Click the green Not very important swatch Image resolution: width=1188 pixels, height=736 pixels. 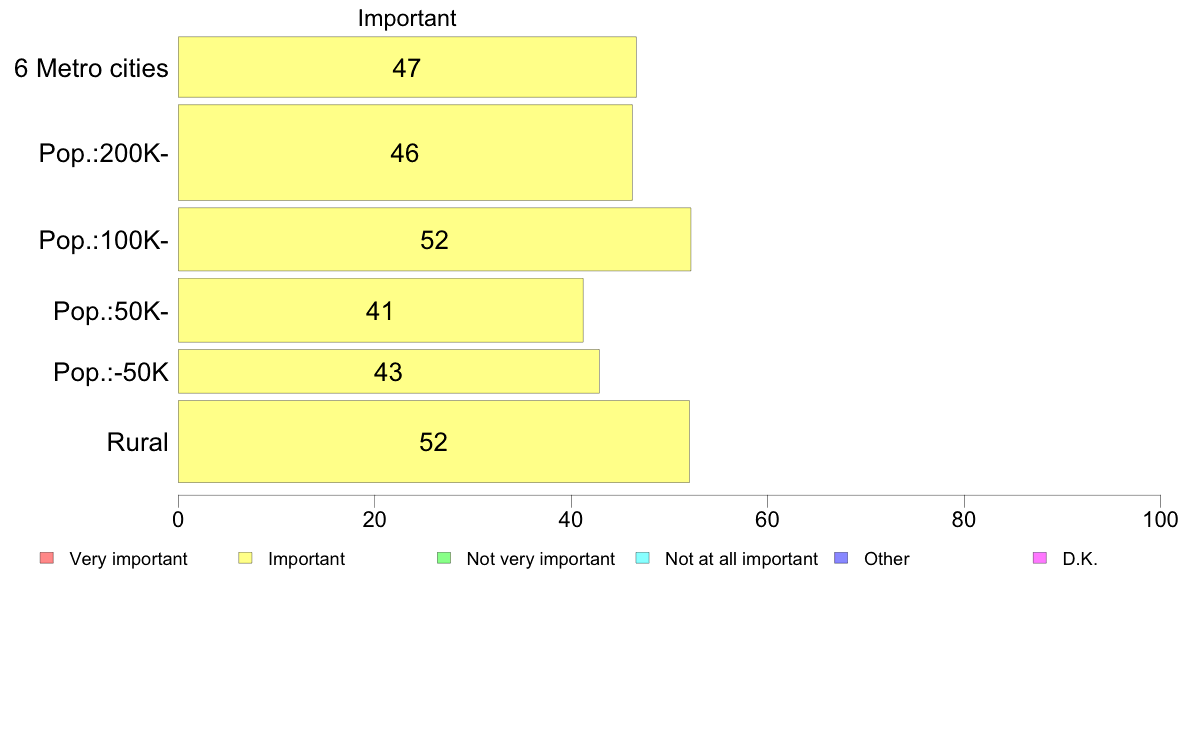[x=444, y=559]
